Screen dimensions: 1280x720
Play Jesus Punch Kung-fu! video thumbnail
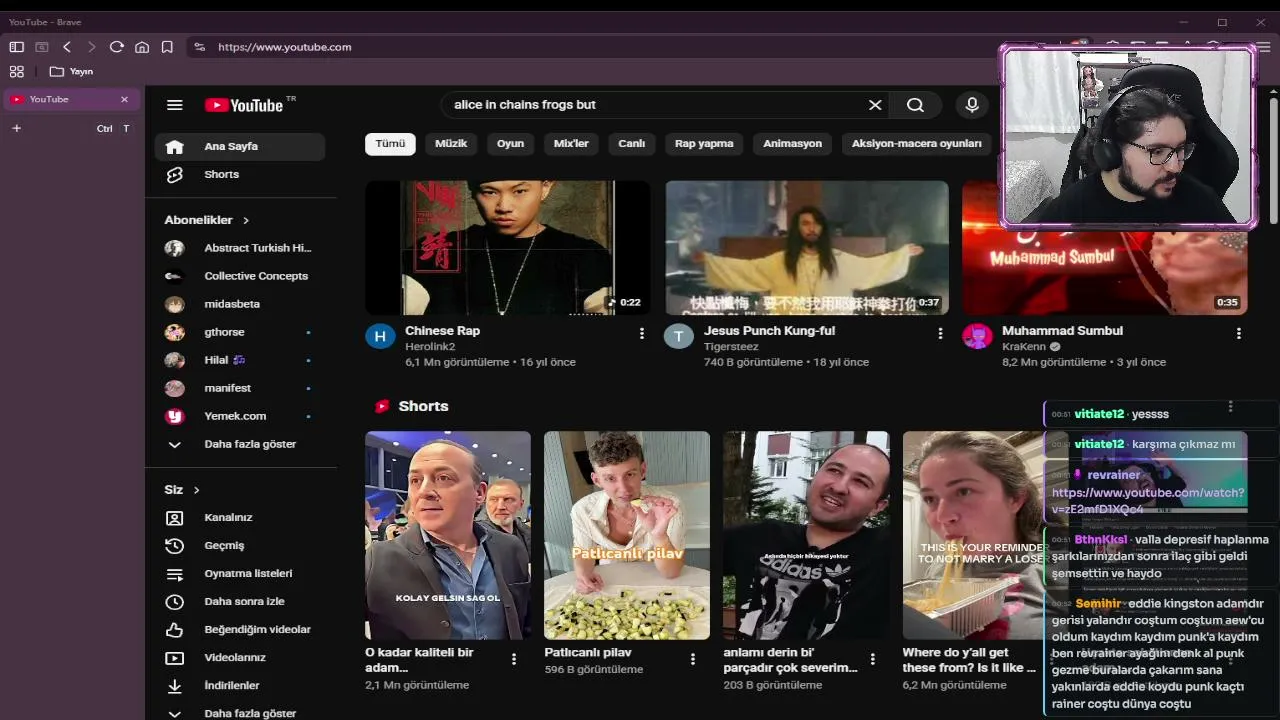[x=807, y=248]
